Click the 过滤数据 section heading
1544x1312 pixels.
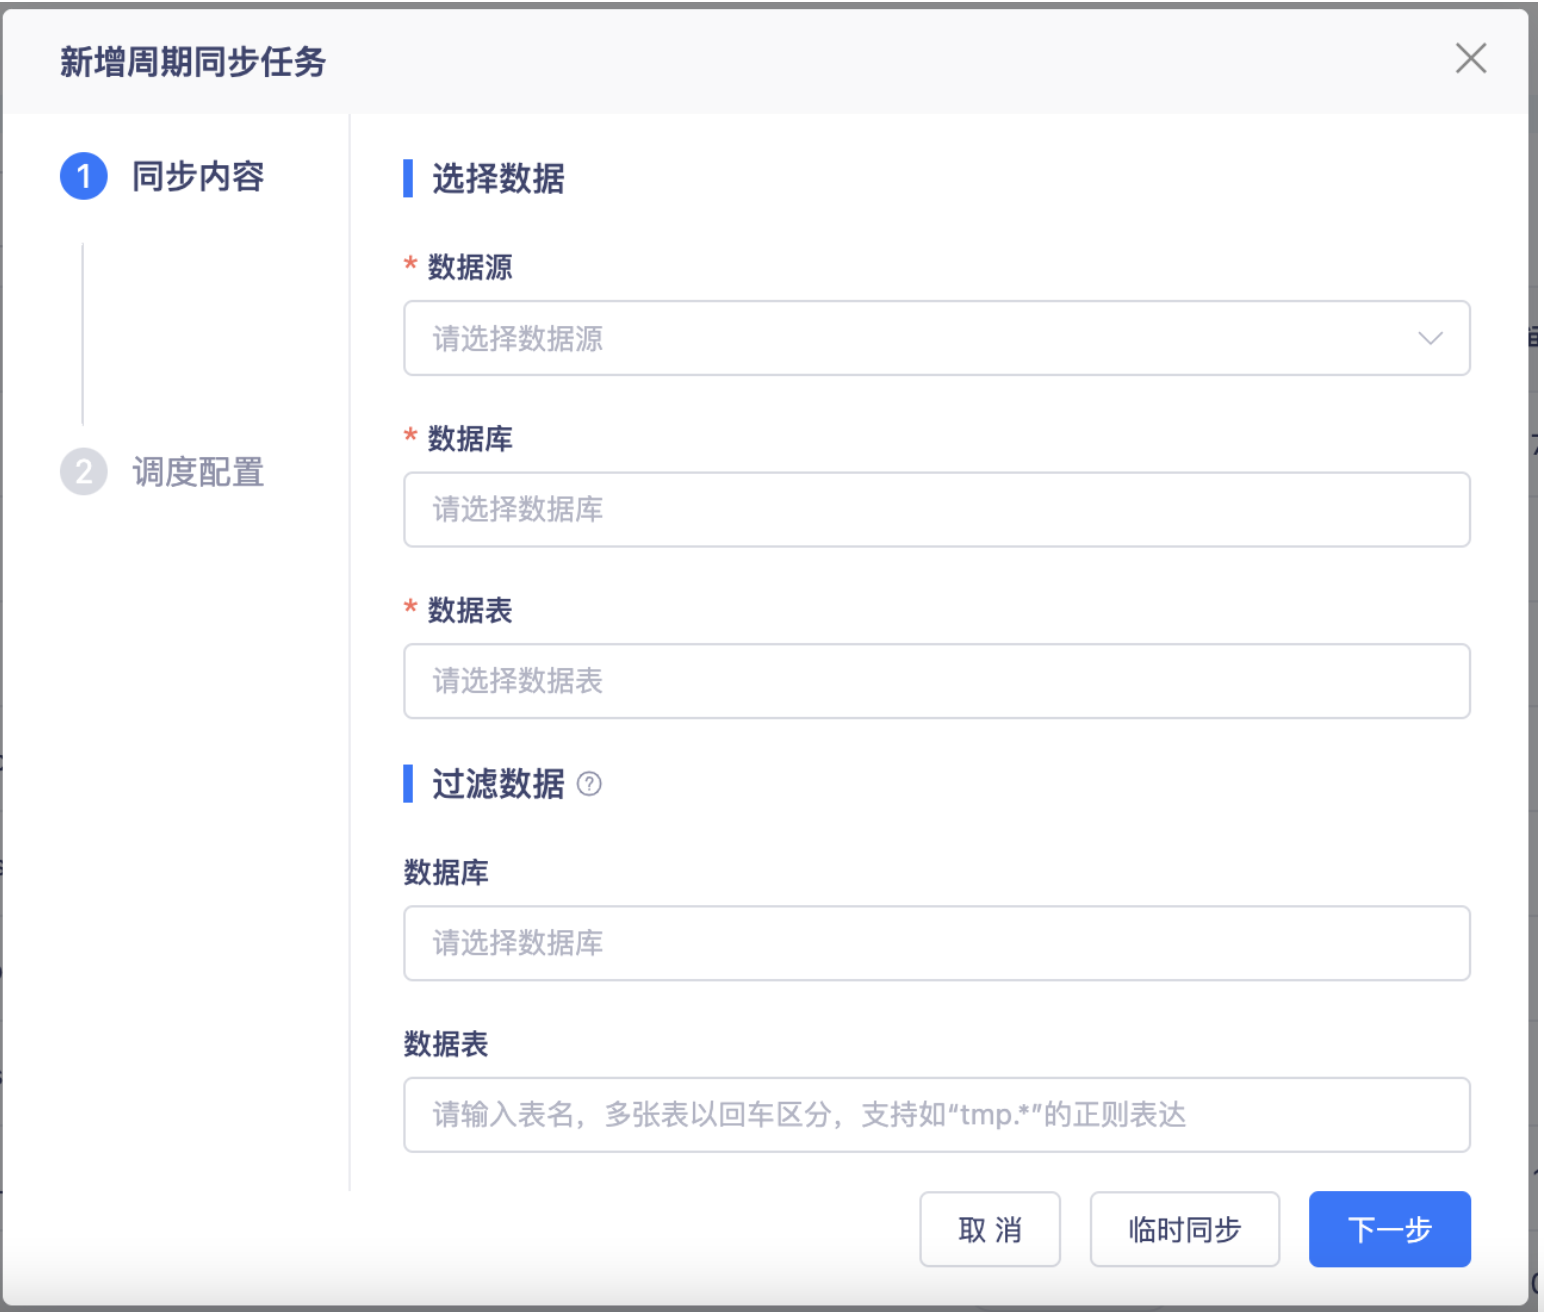[x=498, y=784]
